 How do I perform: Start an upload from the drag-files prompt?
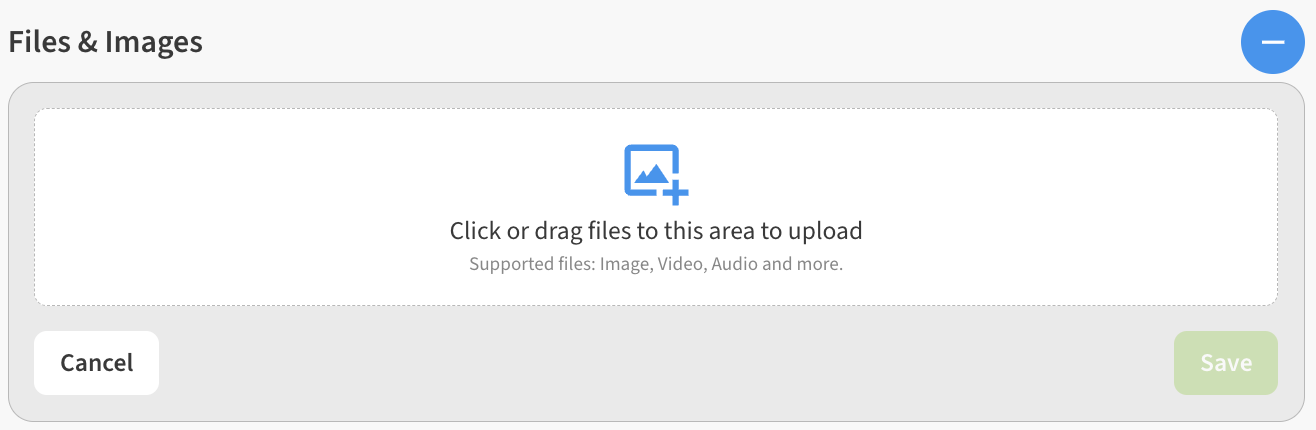coord(656,231)
